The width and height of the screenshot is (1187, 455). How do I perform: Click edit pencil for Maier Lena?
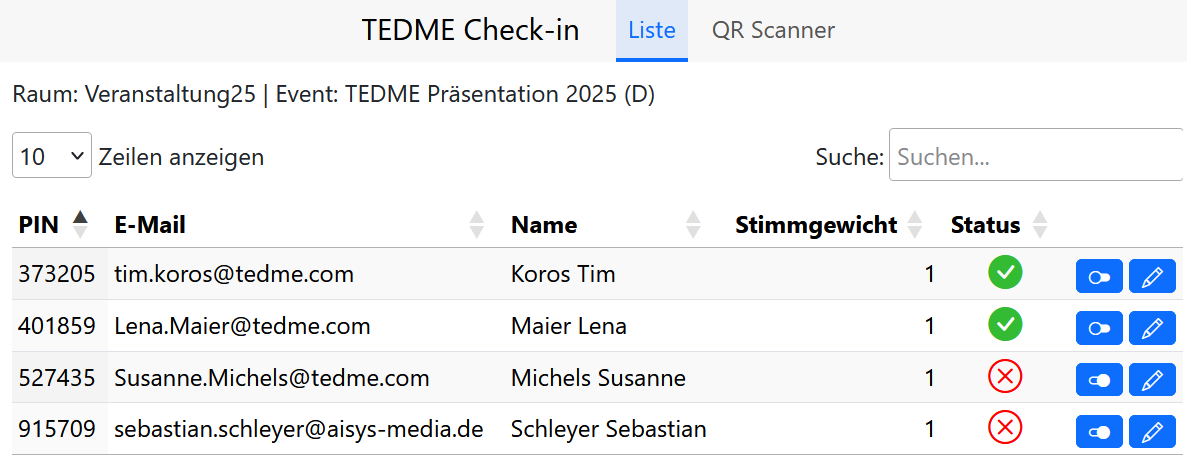(1152, 327)
